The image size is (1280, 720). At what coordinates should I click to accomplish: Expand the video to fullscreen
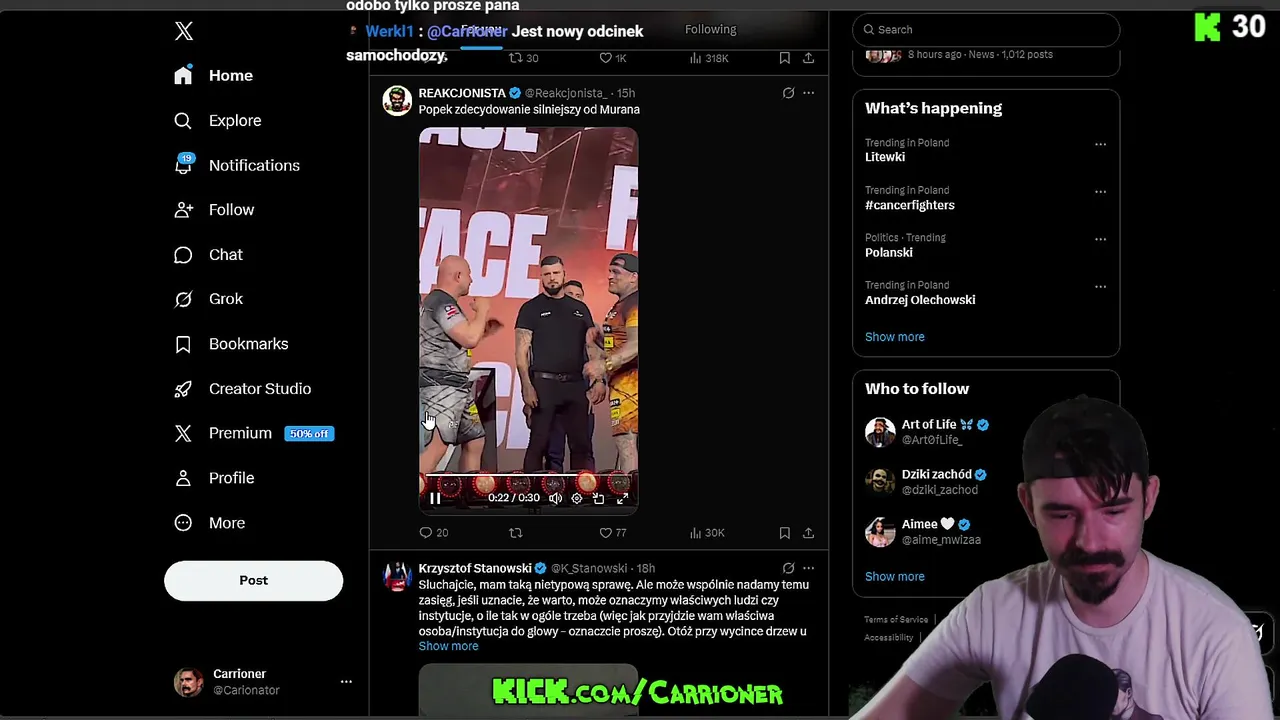click(x=622, y=498)
